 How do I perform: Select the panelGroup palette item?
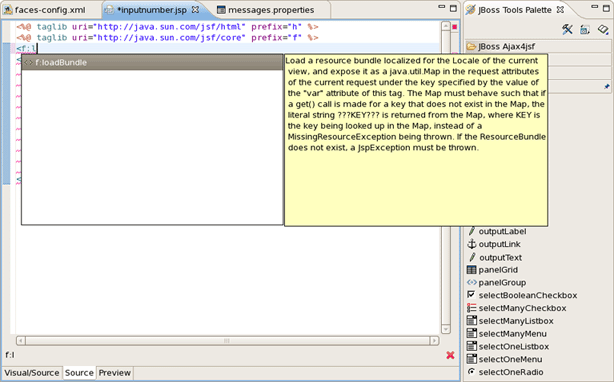tap(497, 283)
